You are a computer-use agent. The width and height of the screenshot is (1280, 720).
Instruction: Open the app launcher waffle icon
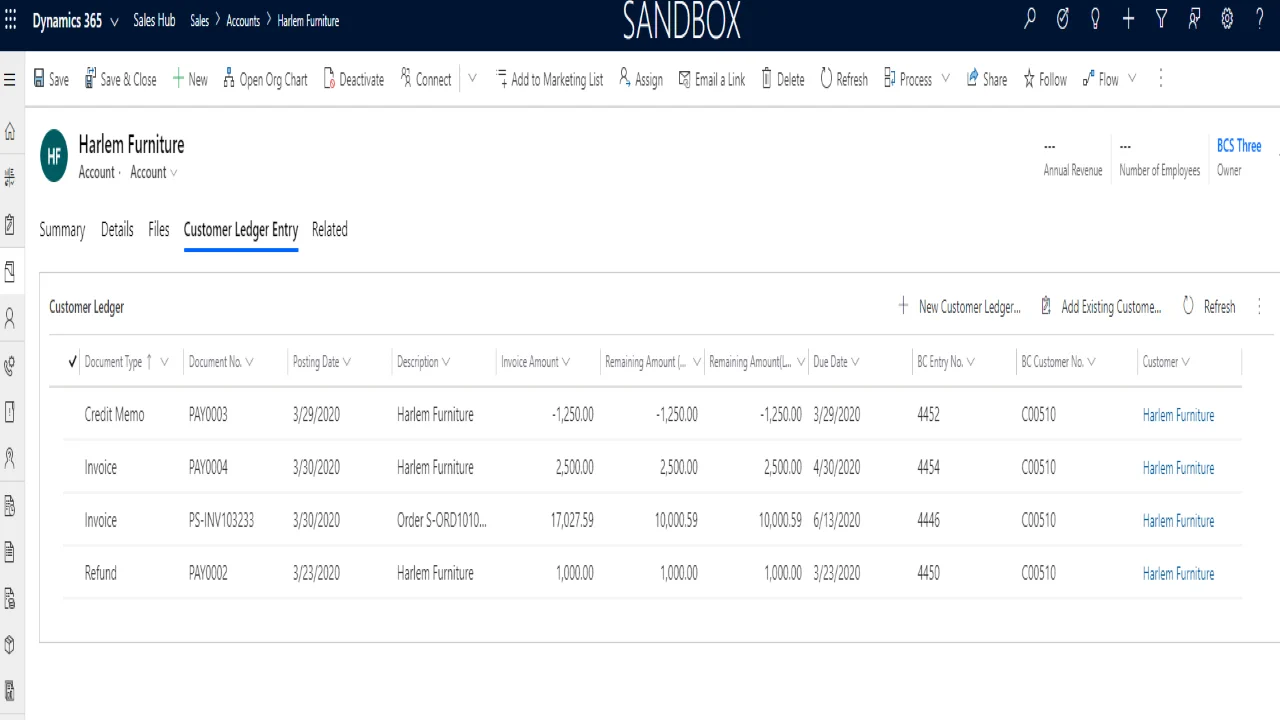(11, 20)
